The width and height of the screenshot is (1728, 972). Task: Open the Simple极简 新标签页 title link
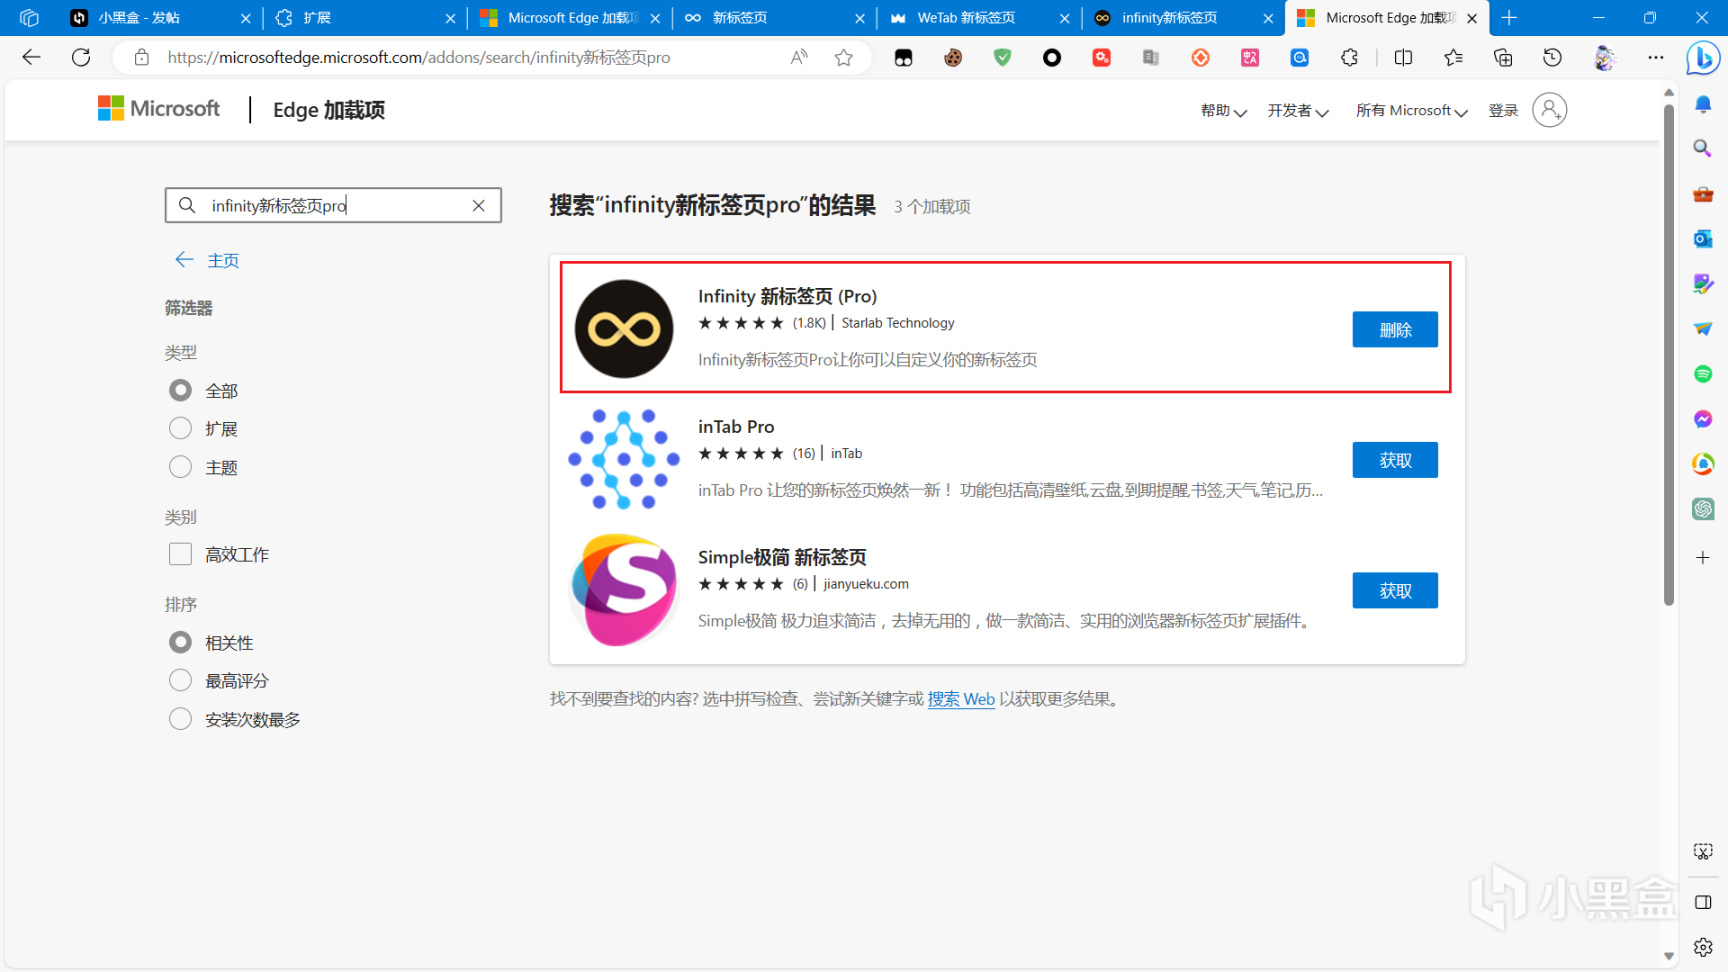(782, 557)
